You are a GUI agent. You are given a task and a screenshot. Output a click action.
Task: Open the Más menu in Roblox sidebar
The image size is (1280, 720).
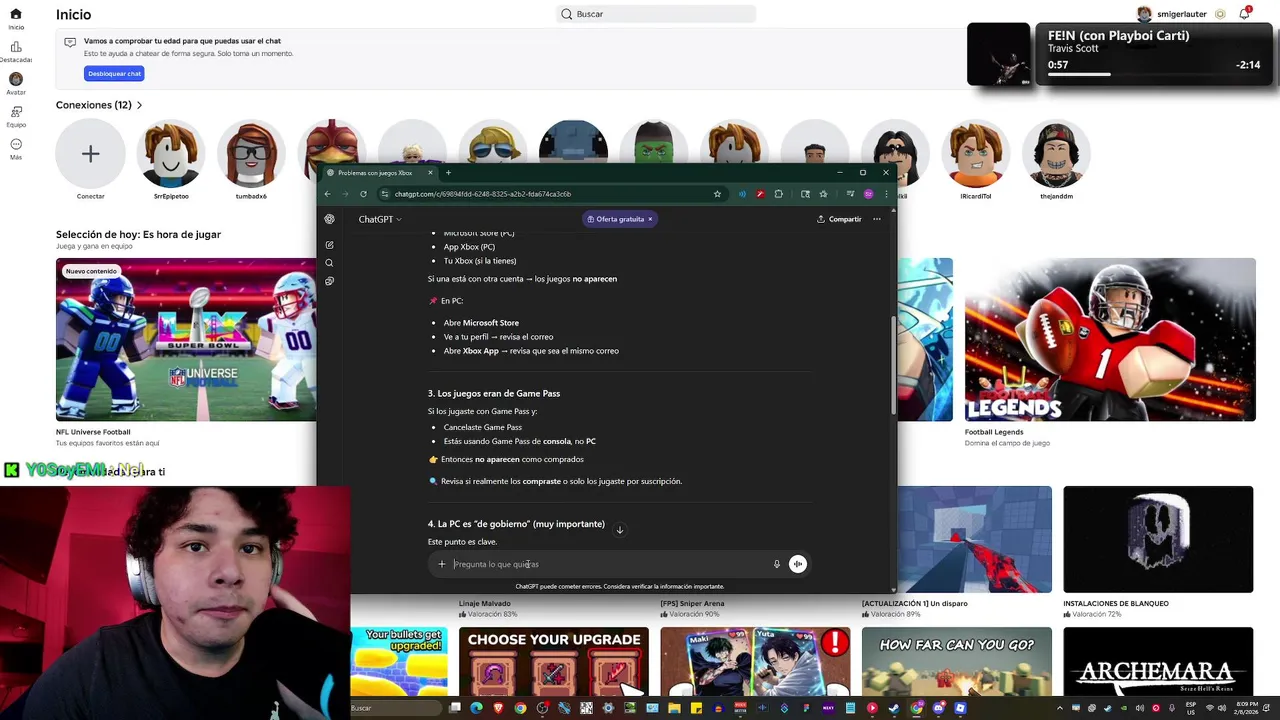click(15, 149)
